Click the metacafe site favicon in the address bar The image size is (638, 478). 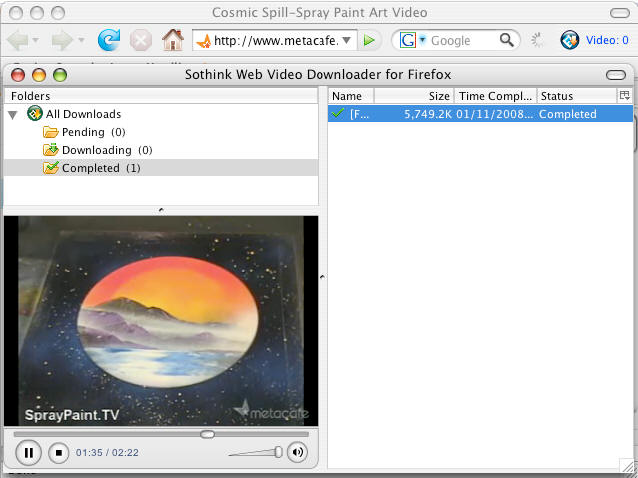(203, 41)
